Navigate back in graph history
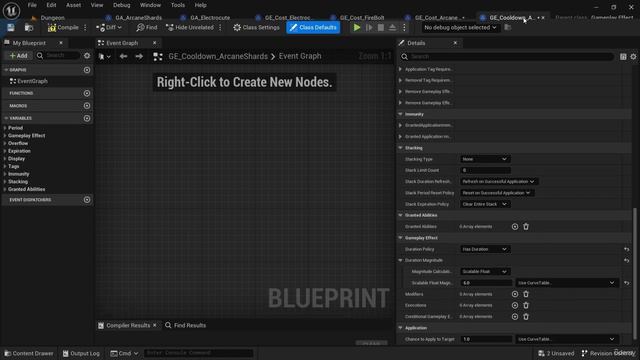The image size is (640, 360). 123,56
